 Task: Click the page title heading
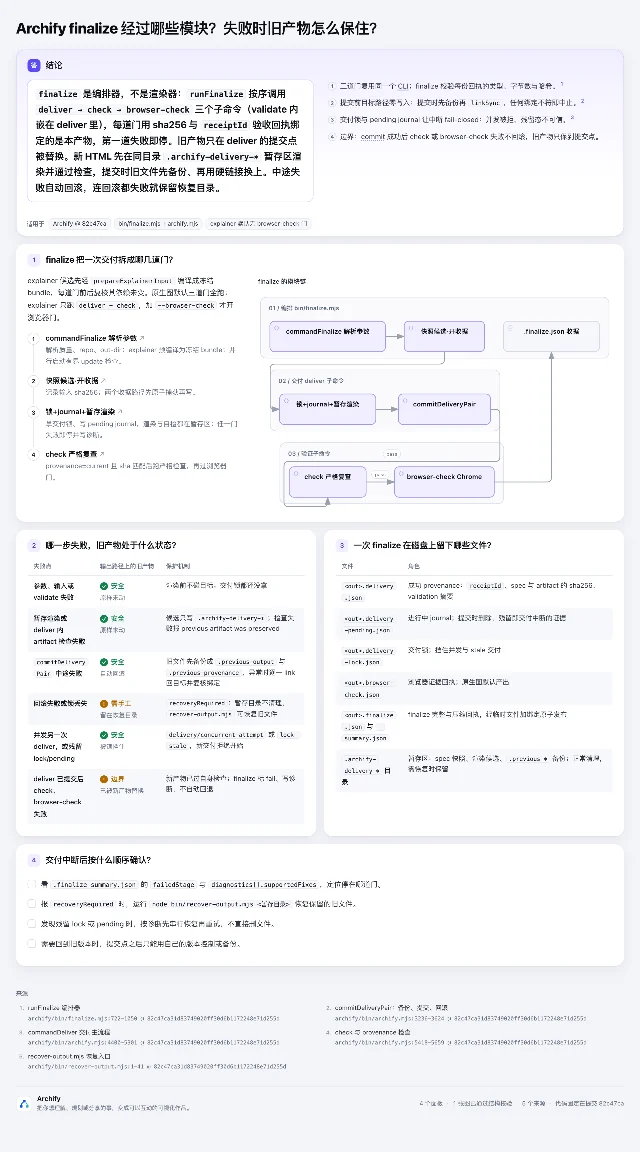coord(196,29)
